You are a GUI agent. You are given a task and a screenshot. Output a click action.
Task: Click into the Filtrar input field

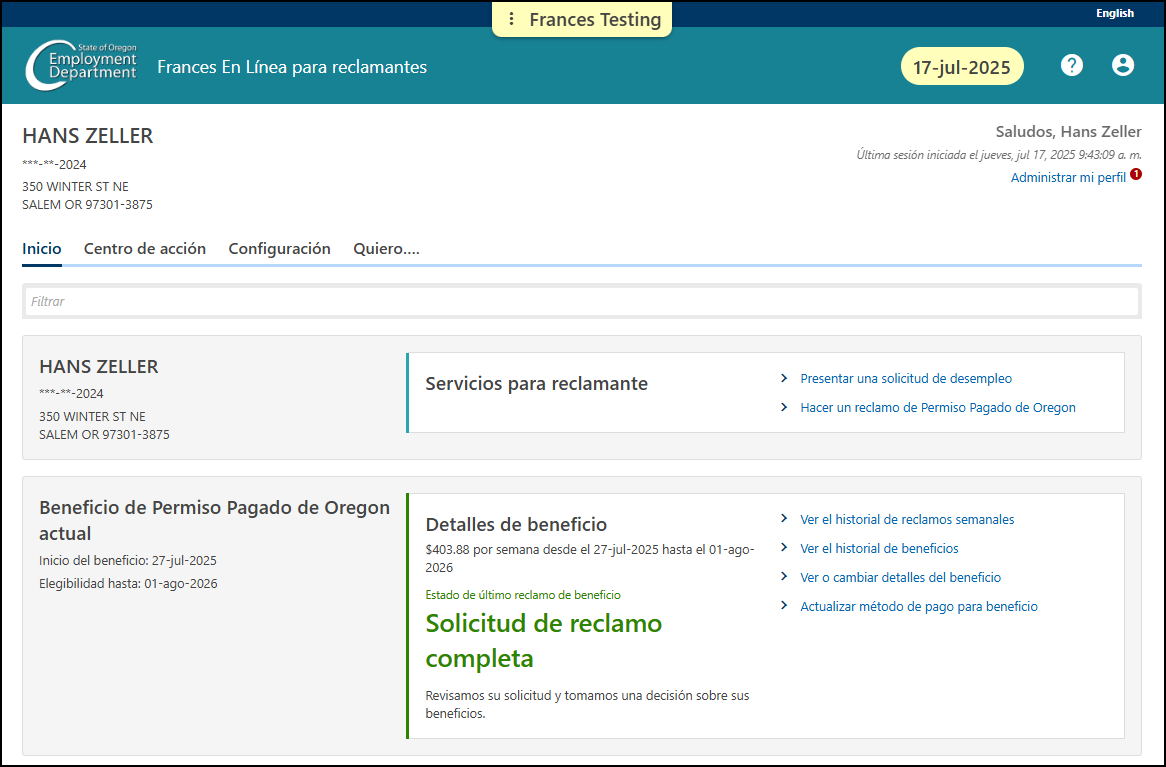pos(582,301)
